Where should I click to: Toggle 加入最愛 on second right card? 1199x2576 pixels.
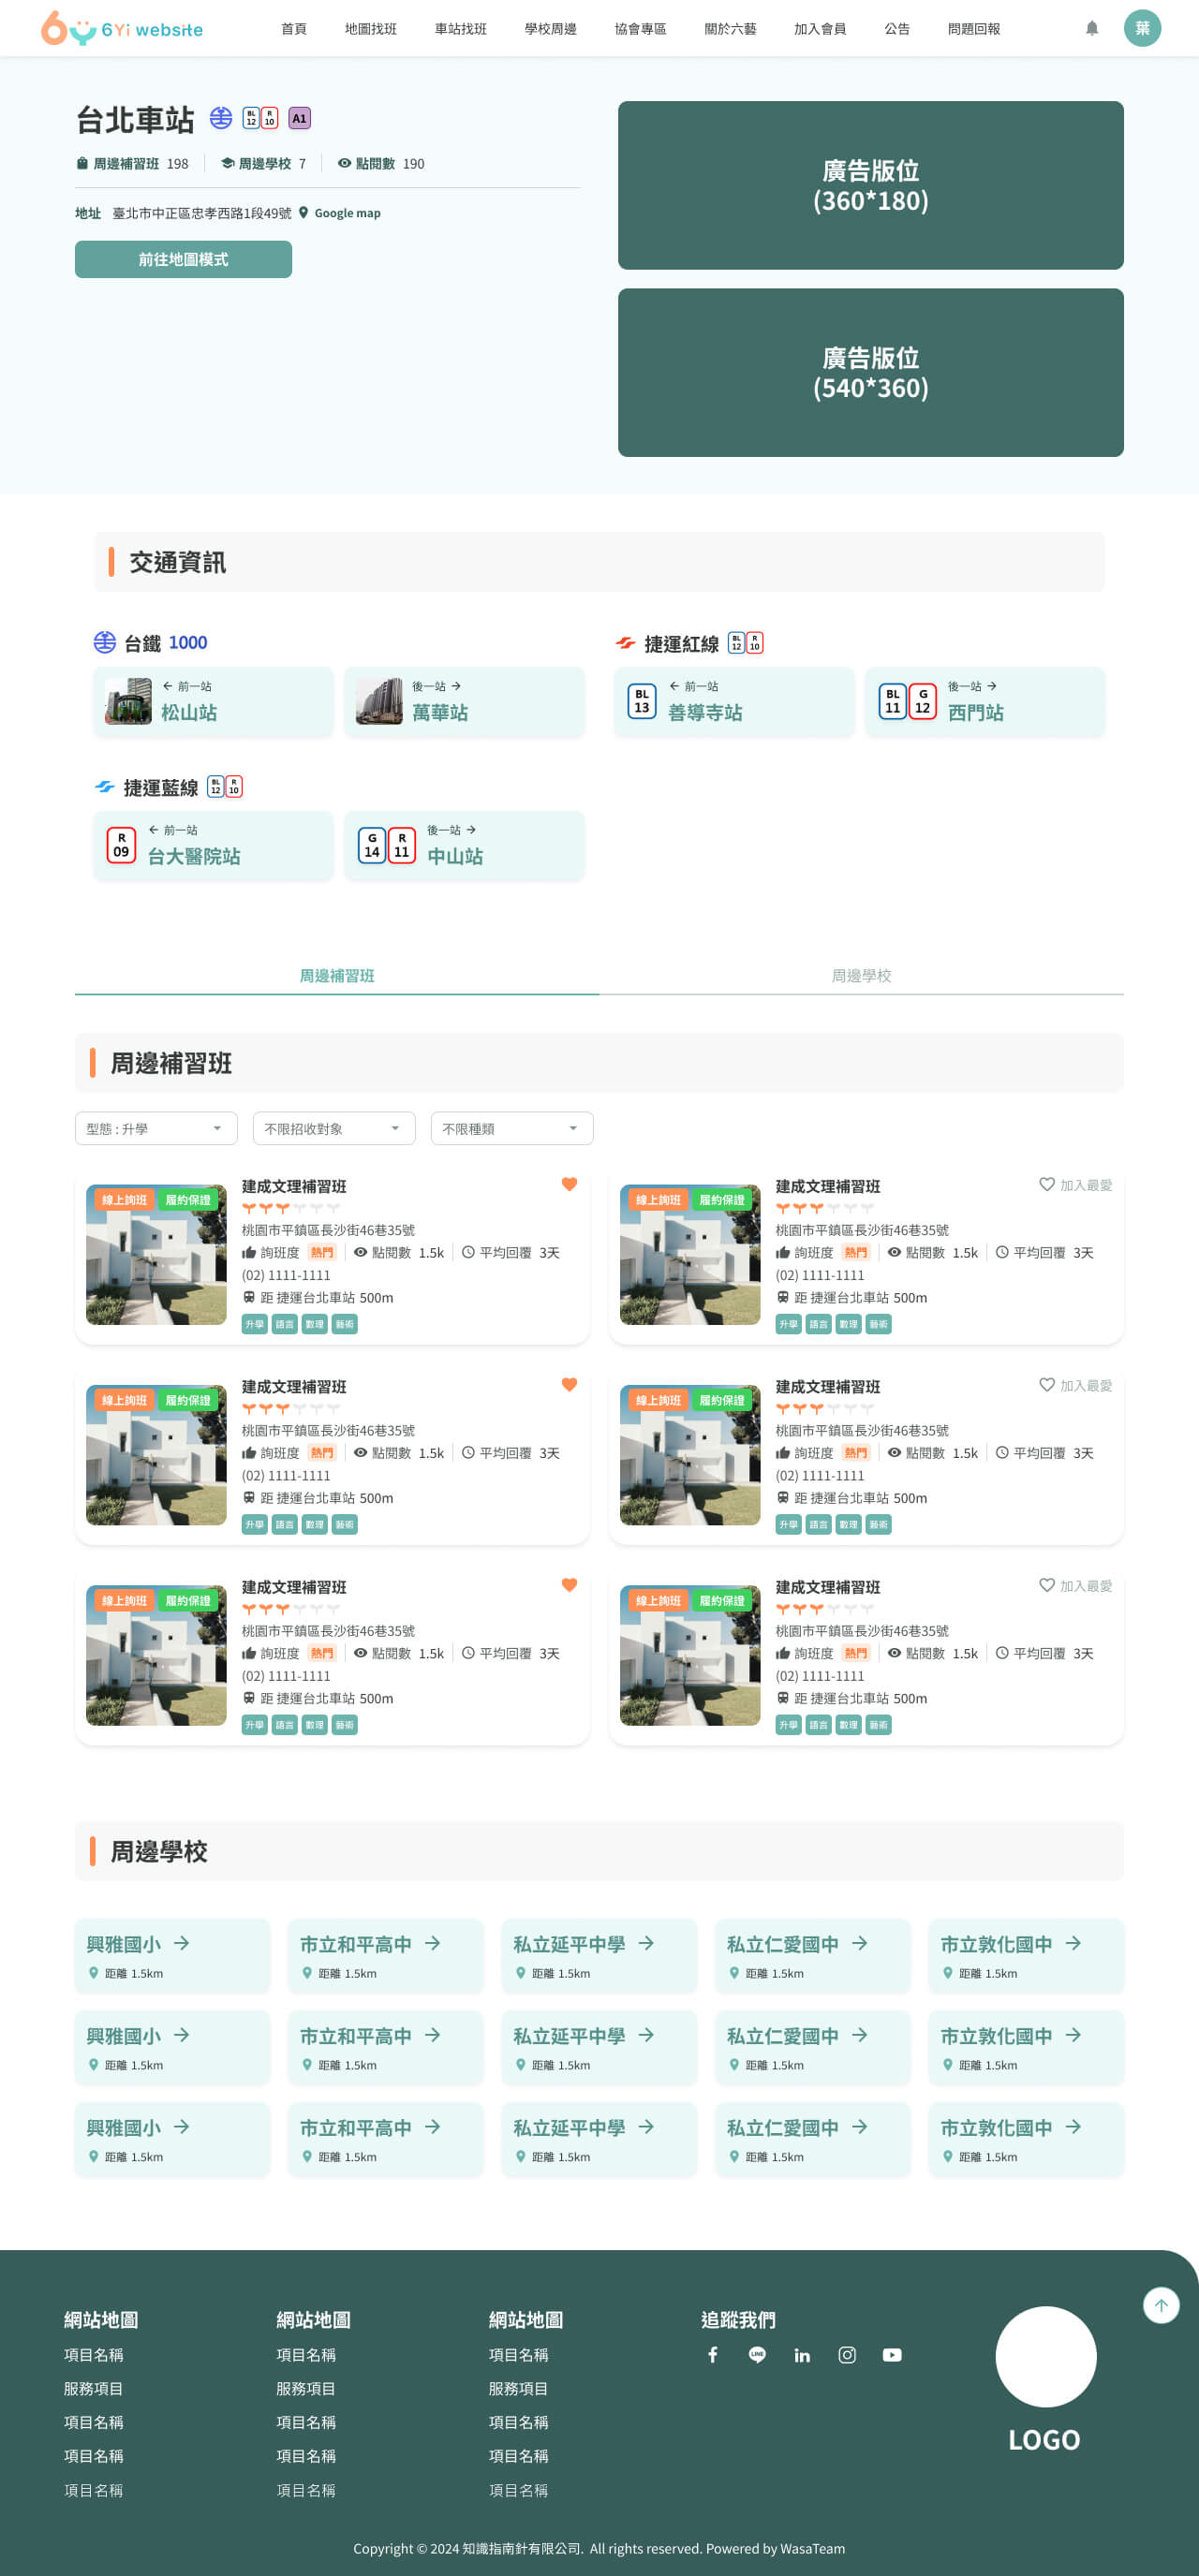coord(1075,1385)
